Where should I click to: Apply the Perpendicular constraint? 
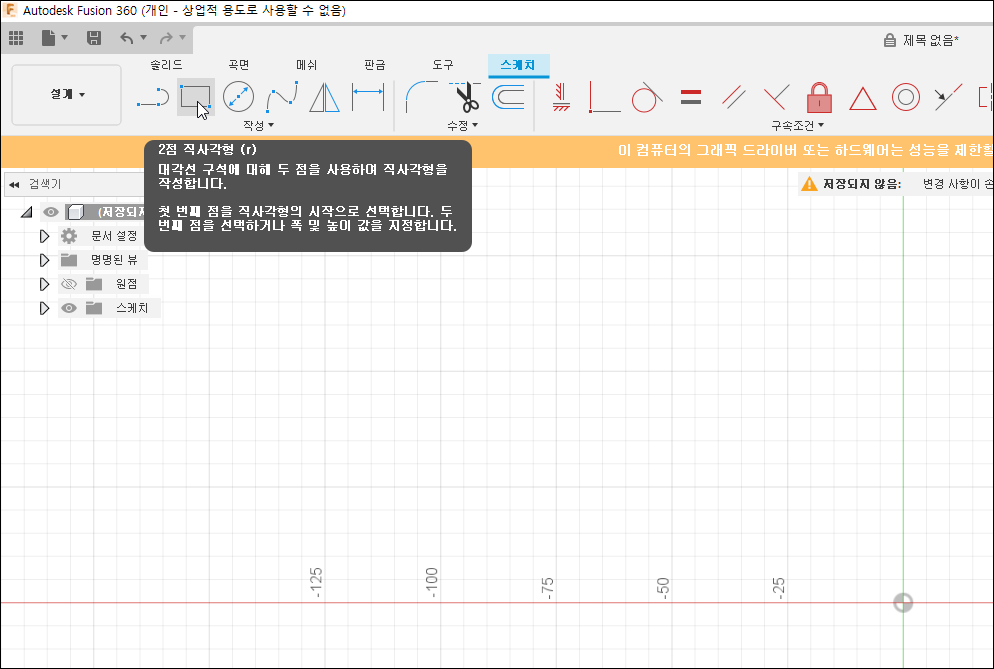[x=777, y=97]
